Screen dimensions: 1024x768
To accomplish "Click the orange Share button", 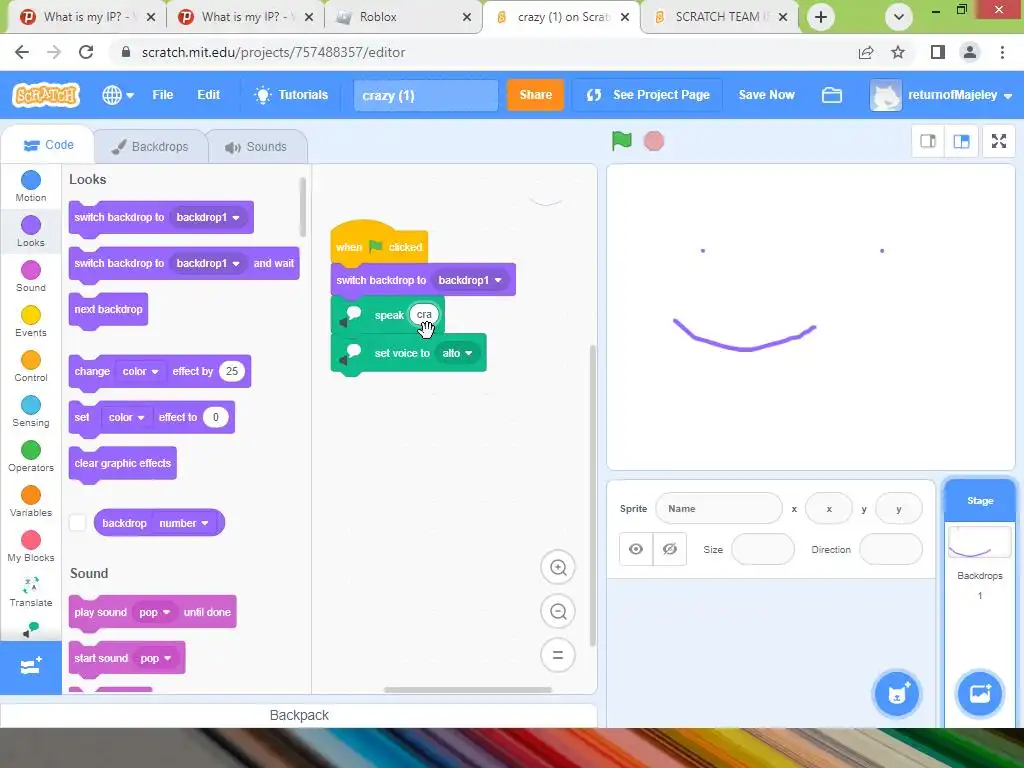I will click(536, 95).
